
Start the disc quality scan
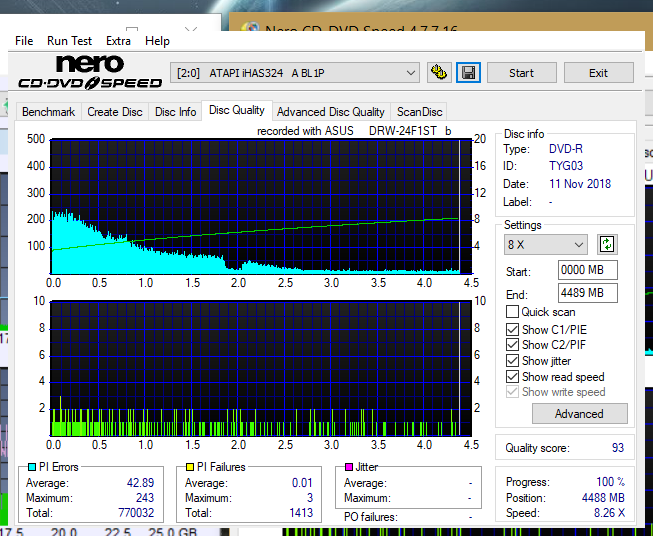pos(521,73)
